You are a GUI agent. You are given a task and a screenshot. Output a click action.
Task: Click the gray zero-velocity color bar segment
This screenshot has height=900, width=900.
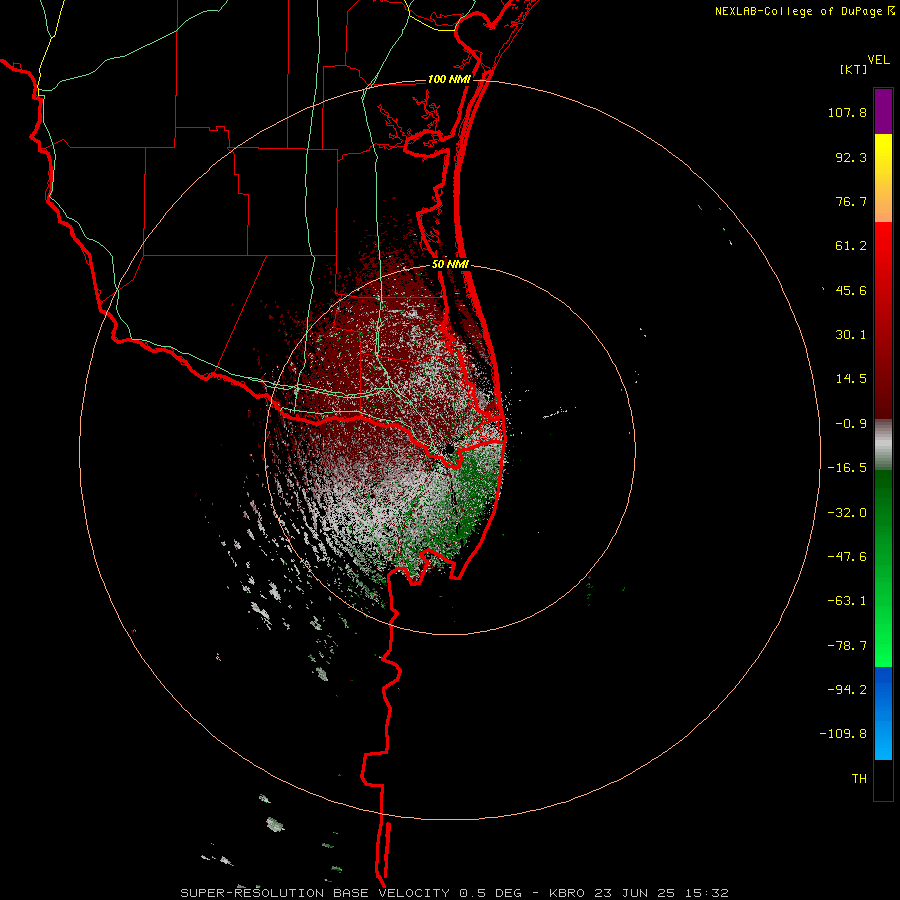coord(883,445)
